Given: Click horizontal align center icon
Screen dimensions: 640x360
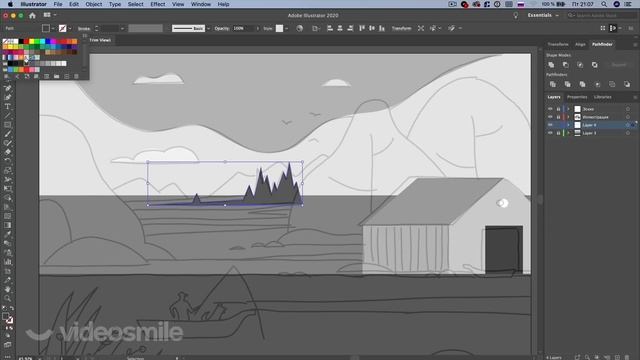Looking at the screenshot, I should click(340, 28).
